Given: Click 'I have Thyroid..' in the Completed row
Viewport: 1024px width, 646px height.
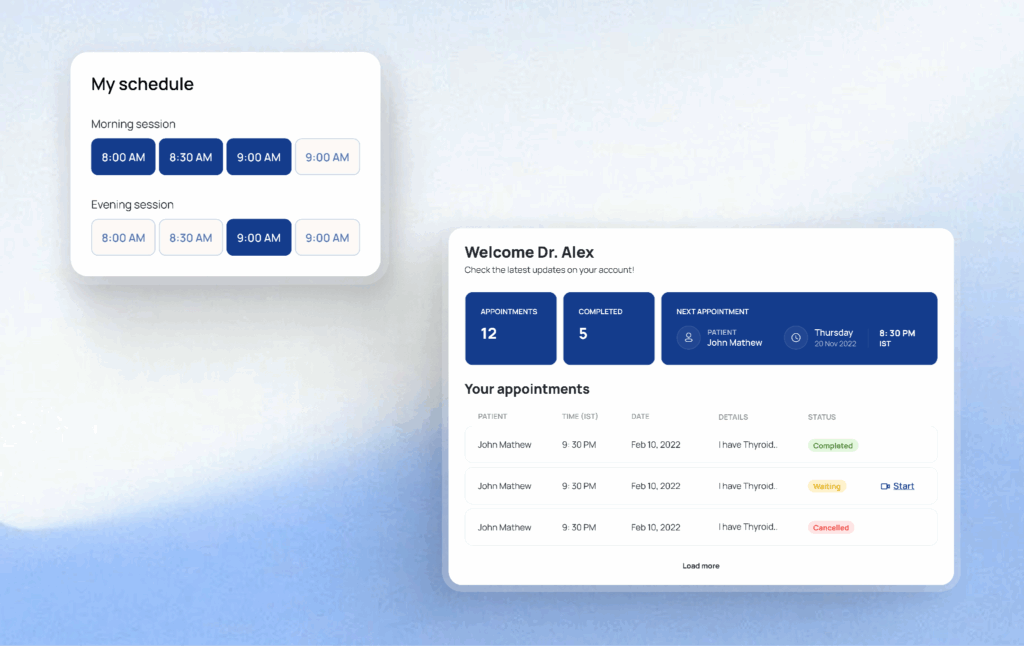Looking at the screenshot, I should [748, 444].
